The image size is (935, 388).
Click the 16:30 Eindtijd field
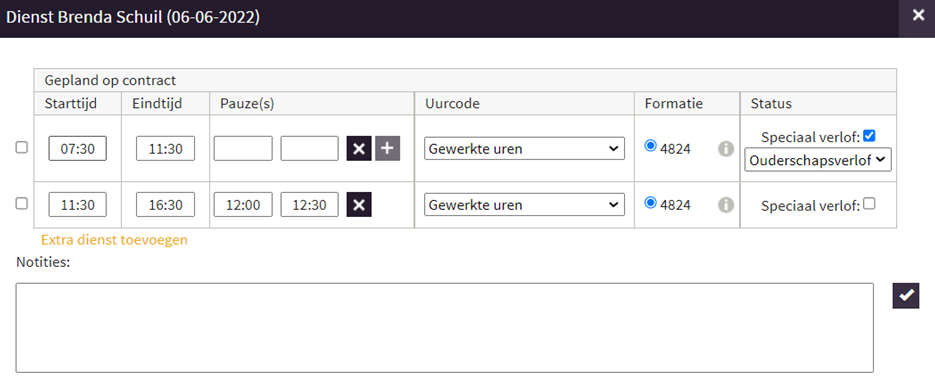[165, 204]
